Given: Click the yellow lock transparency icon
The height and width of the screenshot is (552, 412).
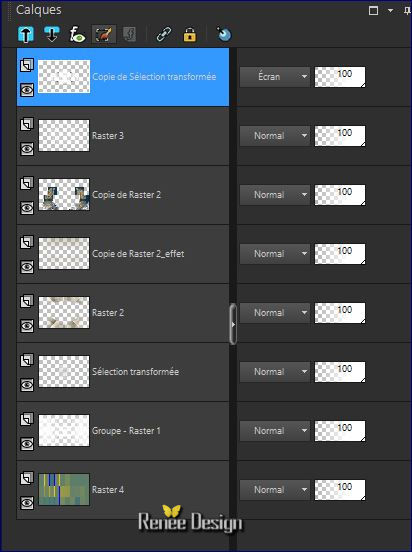Looking at the screenshot, I should coord(189,34).
